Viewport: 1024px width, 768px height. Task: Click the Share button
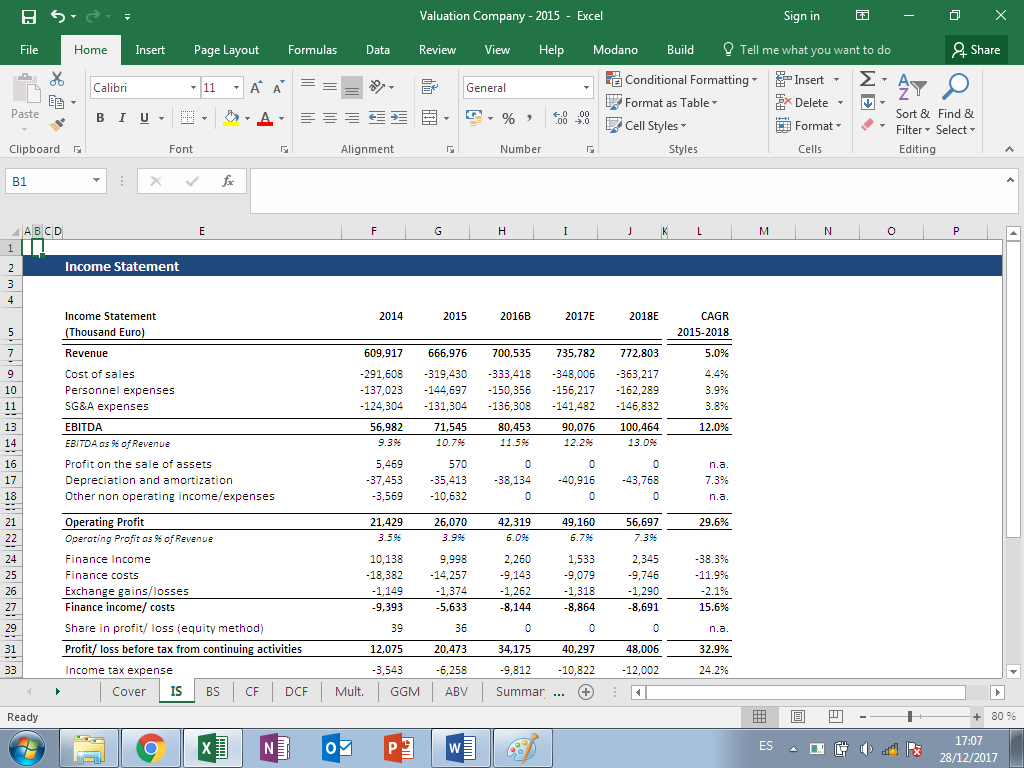pyautogui.click(x=975, y=49)
